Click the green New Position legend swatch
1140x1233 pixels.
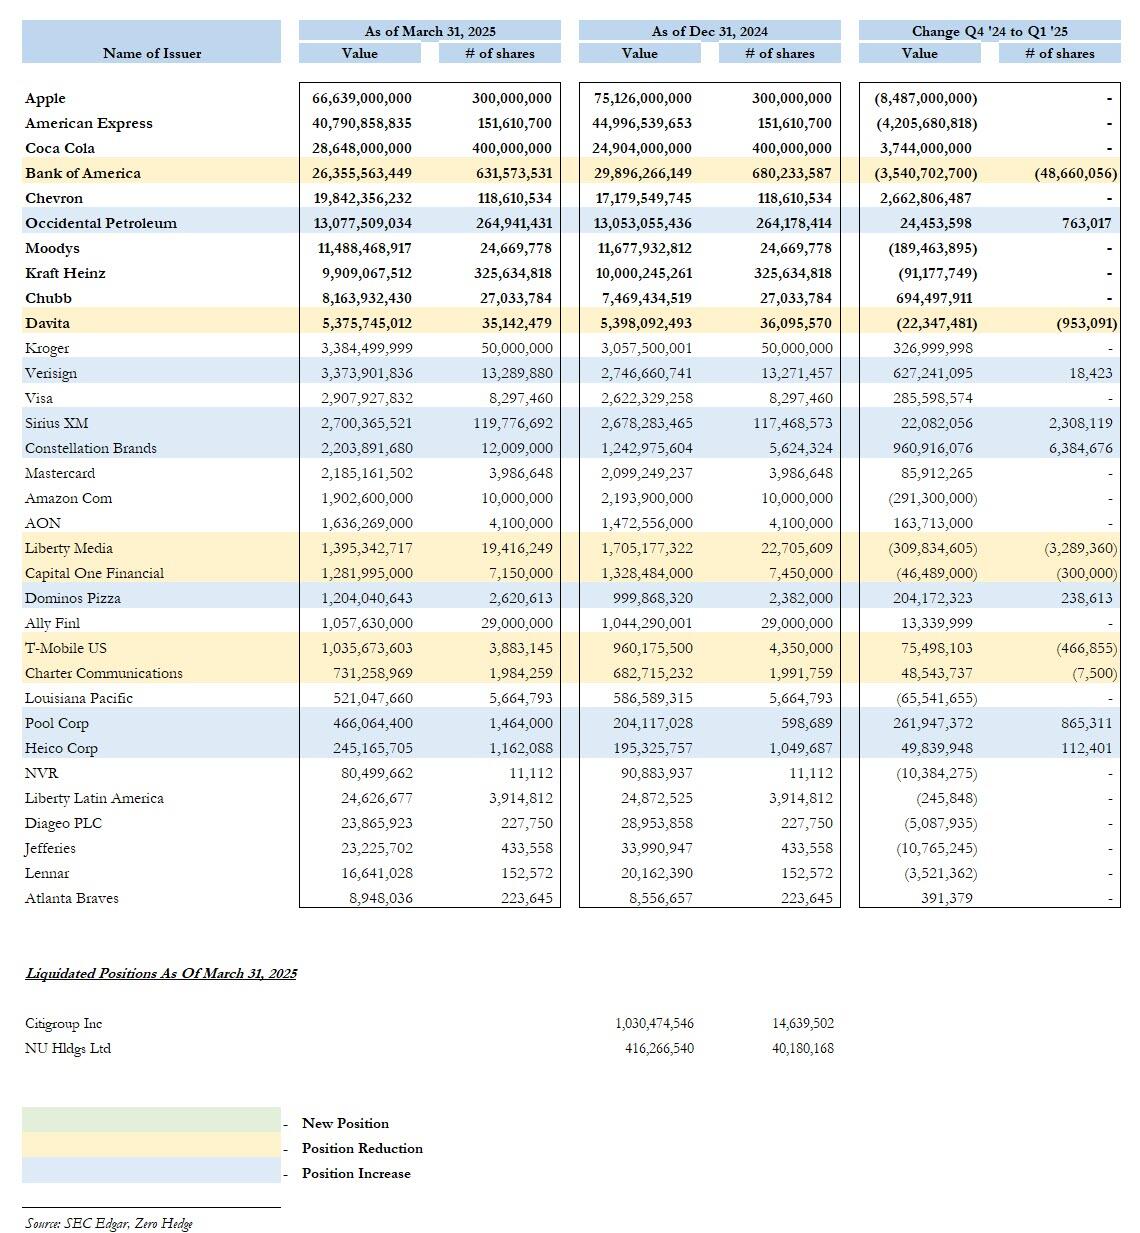tap(151, 1120)
